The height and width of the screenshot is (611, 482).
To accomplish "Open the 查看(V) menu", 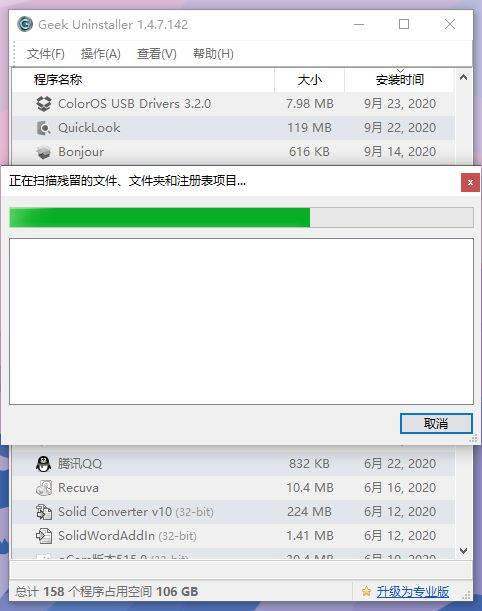I will point(157,54).
